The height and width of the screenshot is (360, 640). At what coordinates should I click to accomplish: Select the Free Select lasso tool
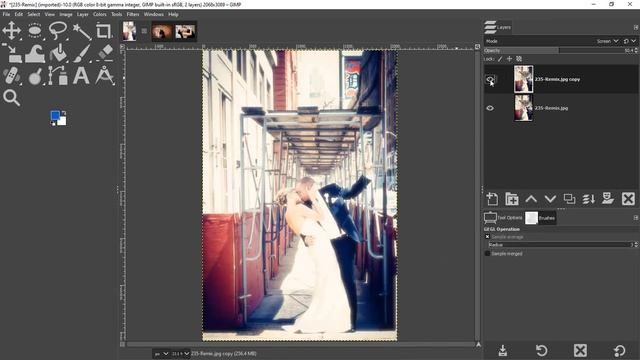58,31
